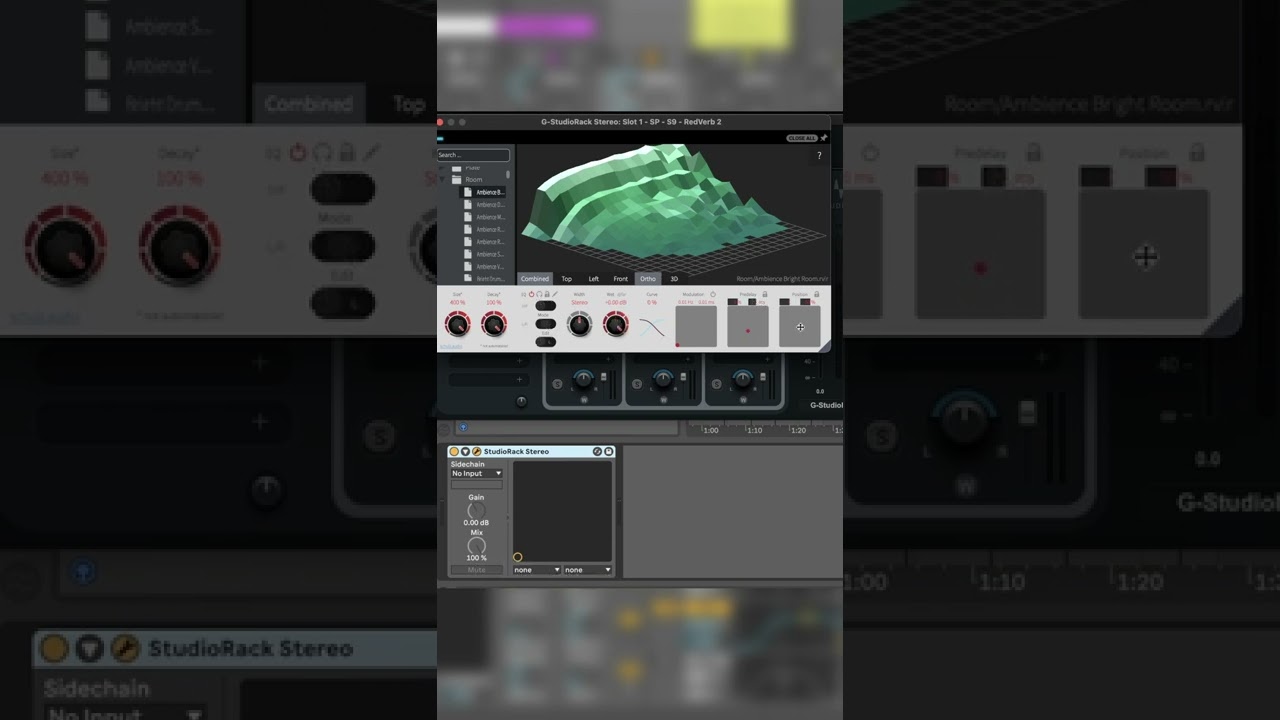
Task: Solo the first StudioRack slot with S
Action: coord(557,384)
